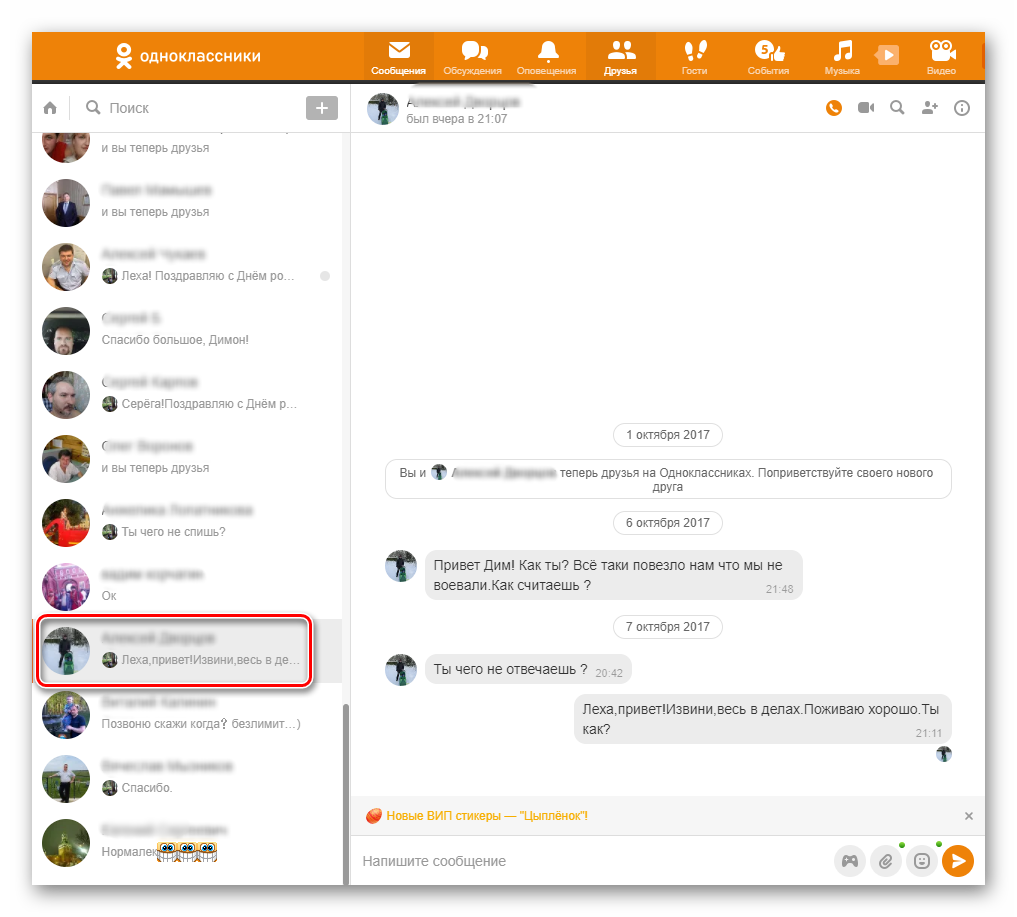1017x917 pixels.
Task: Add participant to chat icon
Action: coord(930,108)
